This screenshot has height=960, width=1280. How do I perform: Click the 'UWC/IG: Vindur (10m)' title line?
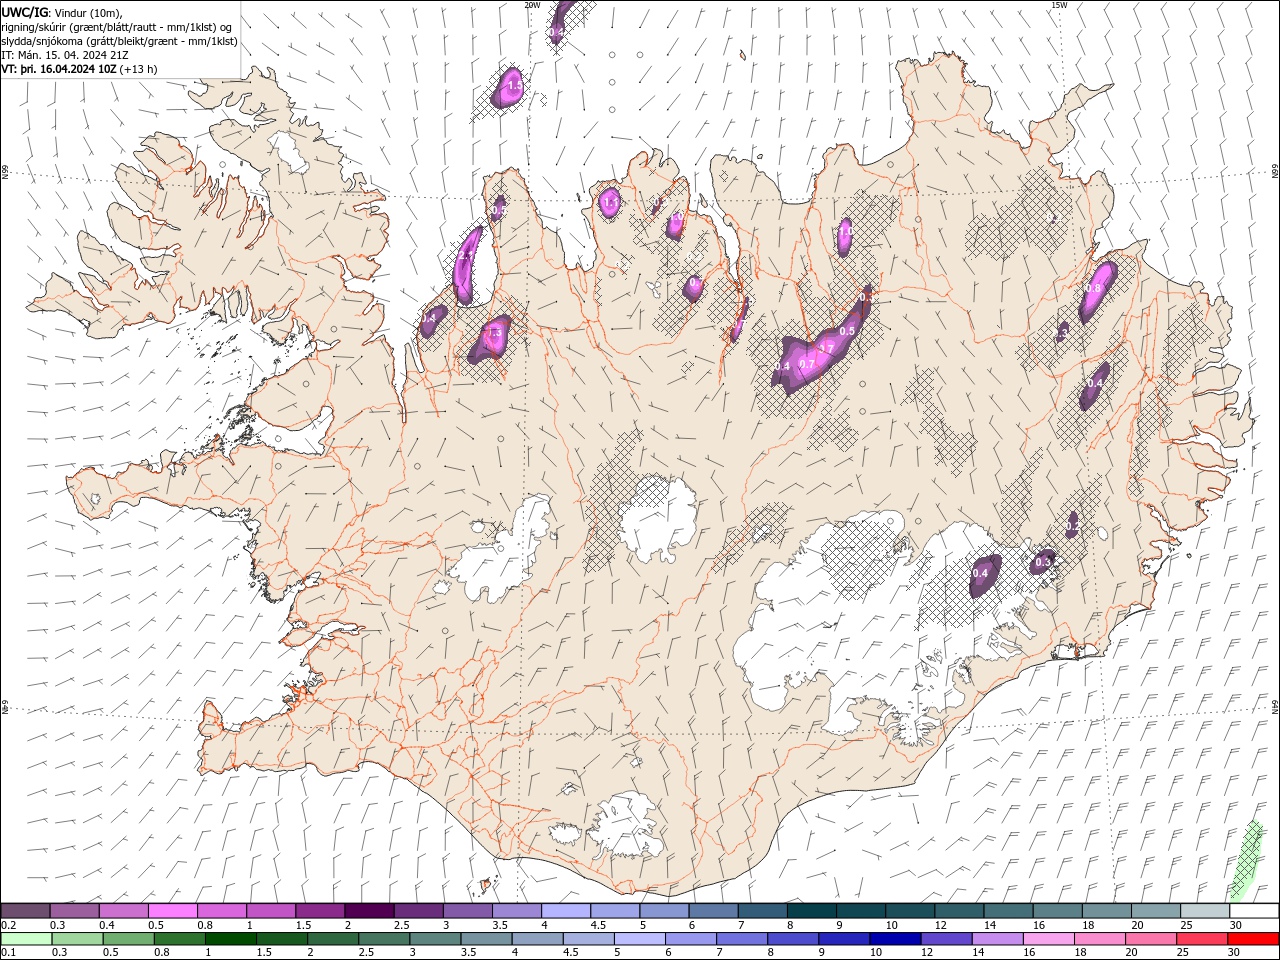pyautogui.click(x=61, y=12)
